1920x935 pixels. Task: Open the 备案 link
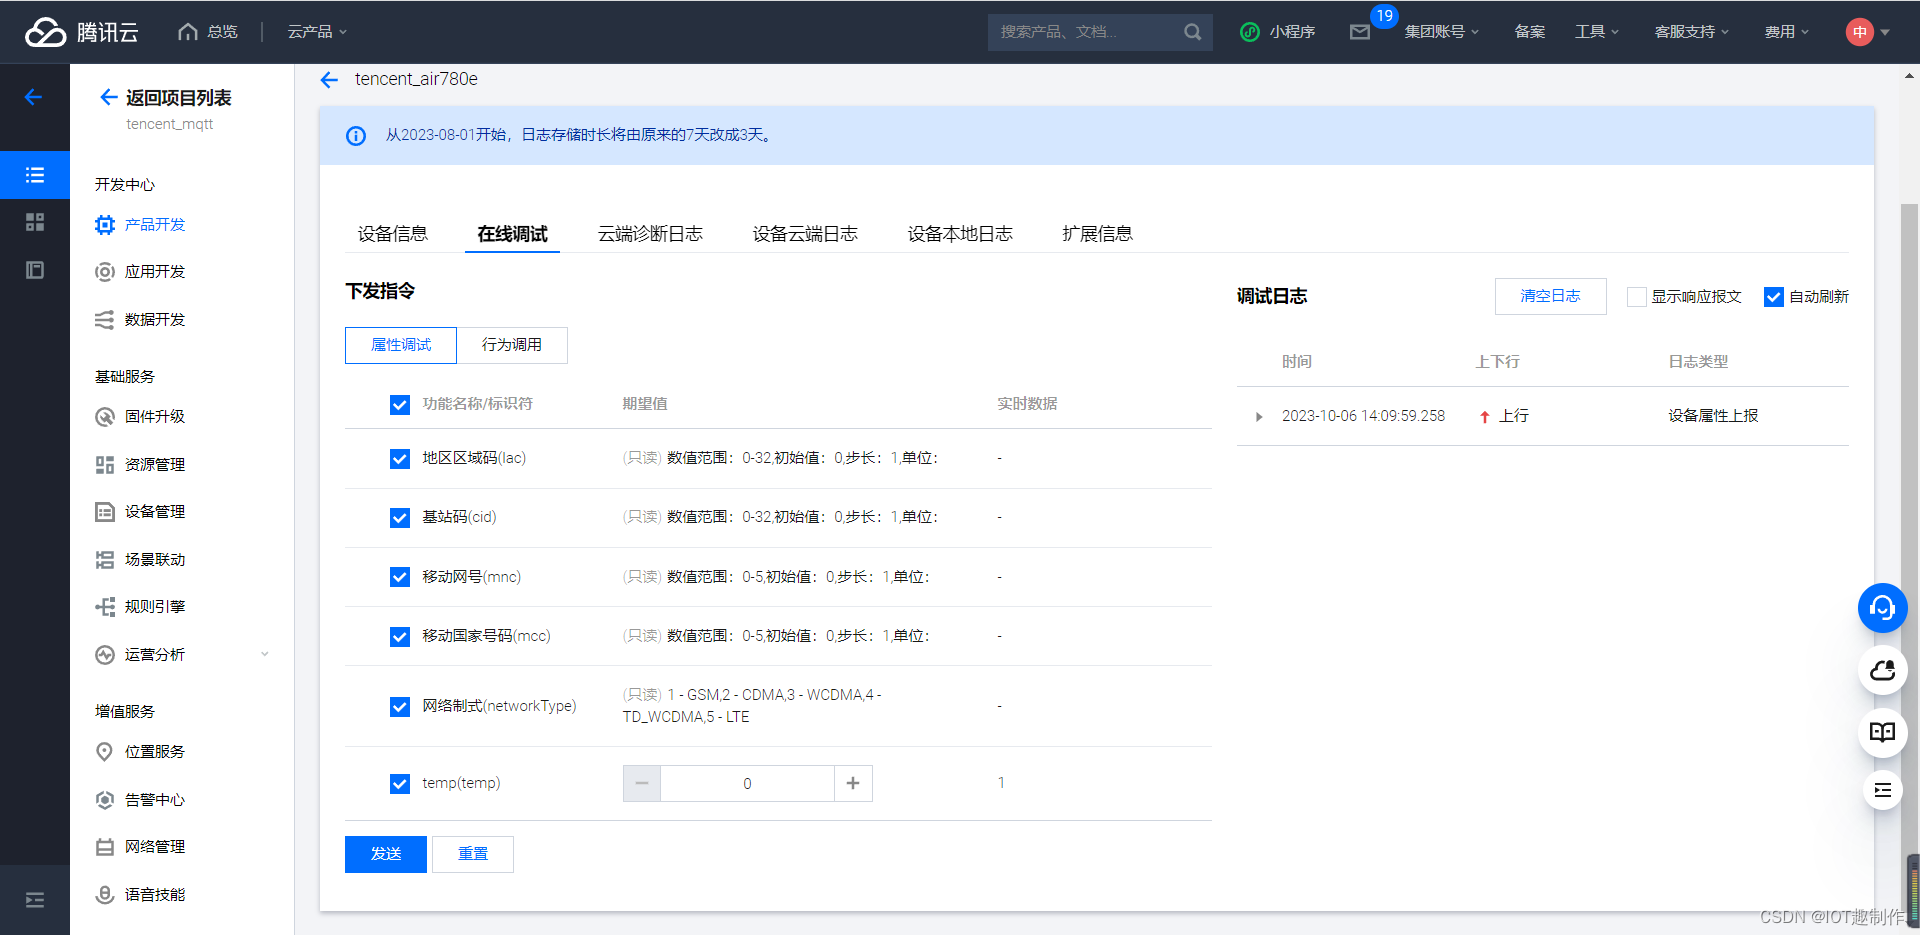[1529, 32]
